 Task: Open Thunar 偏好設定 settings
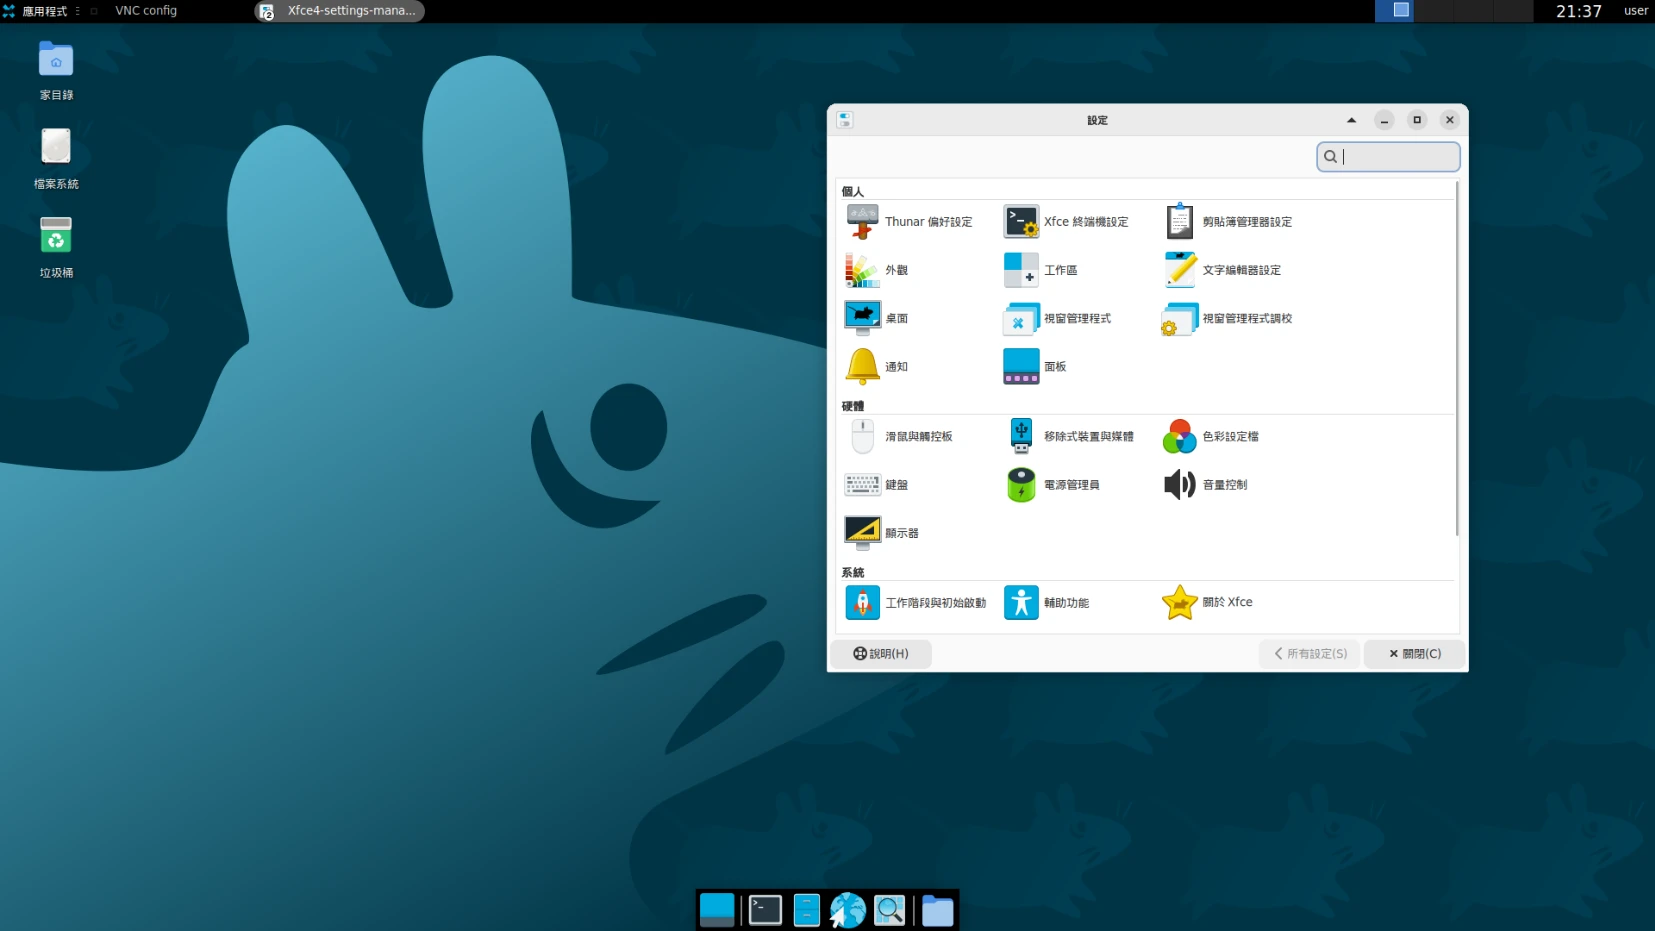[909, 222]
